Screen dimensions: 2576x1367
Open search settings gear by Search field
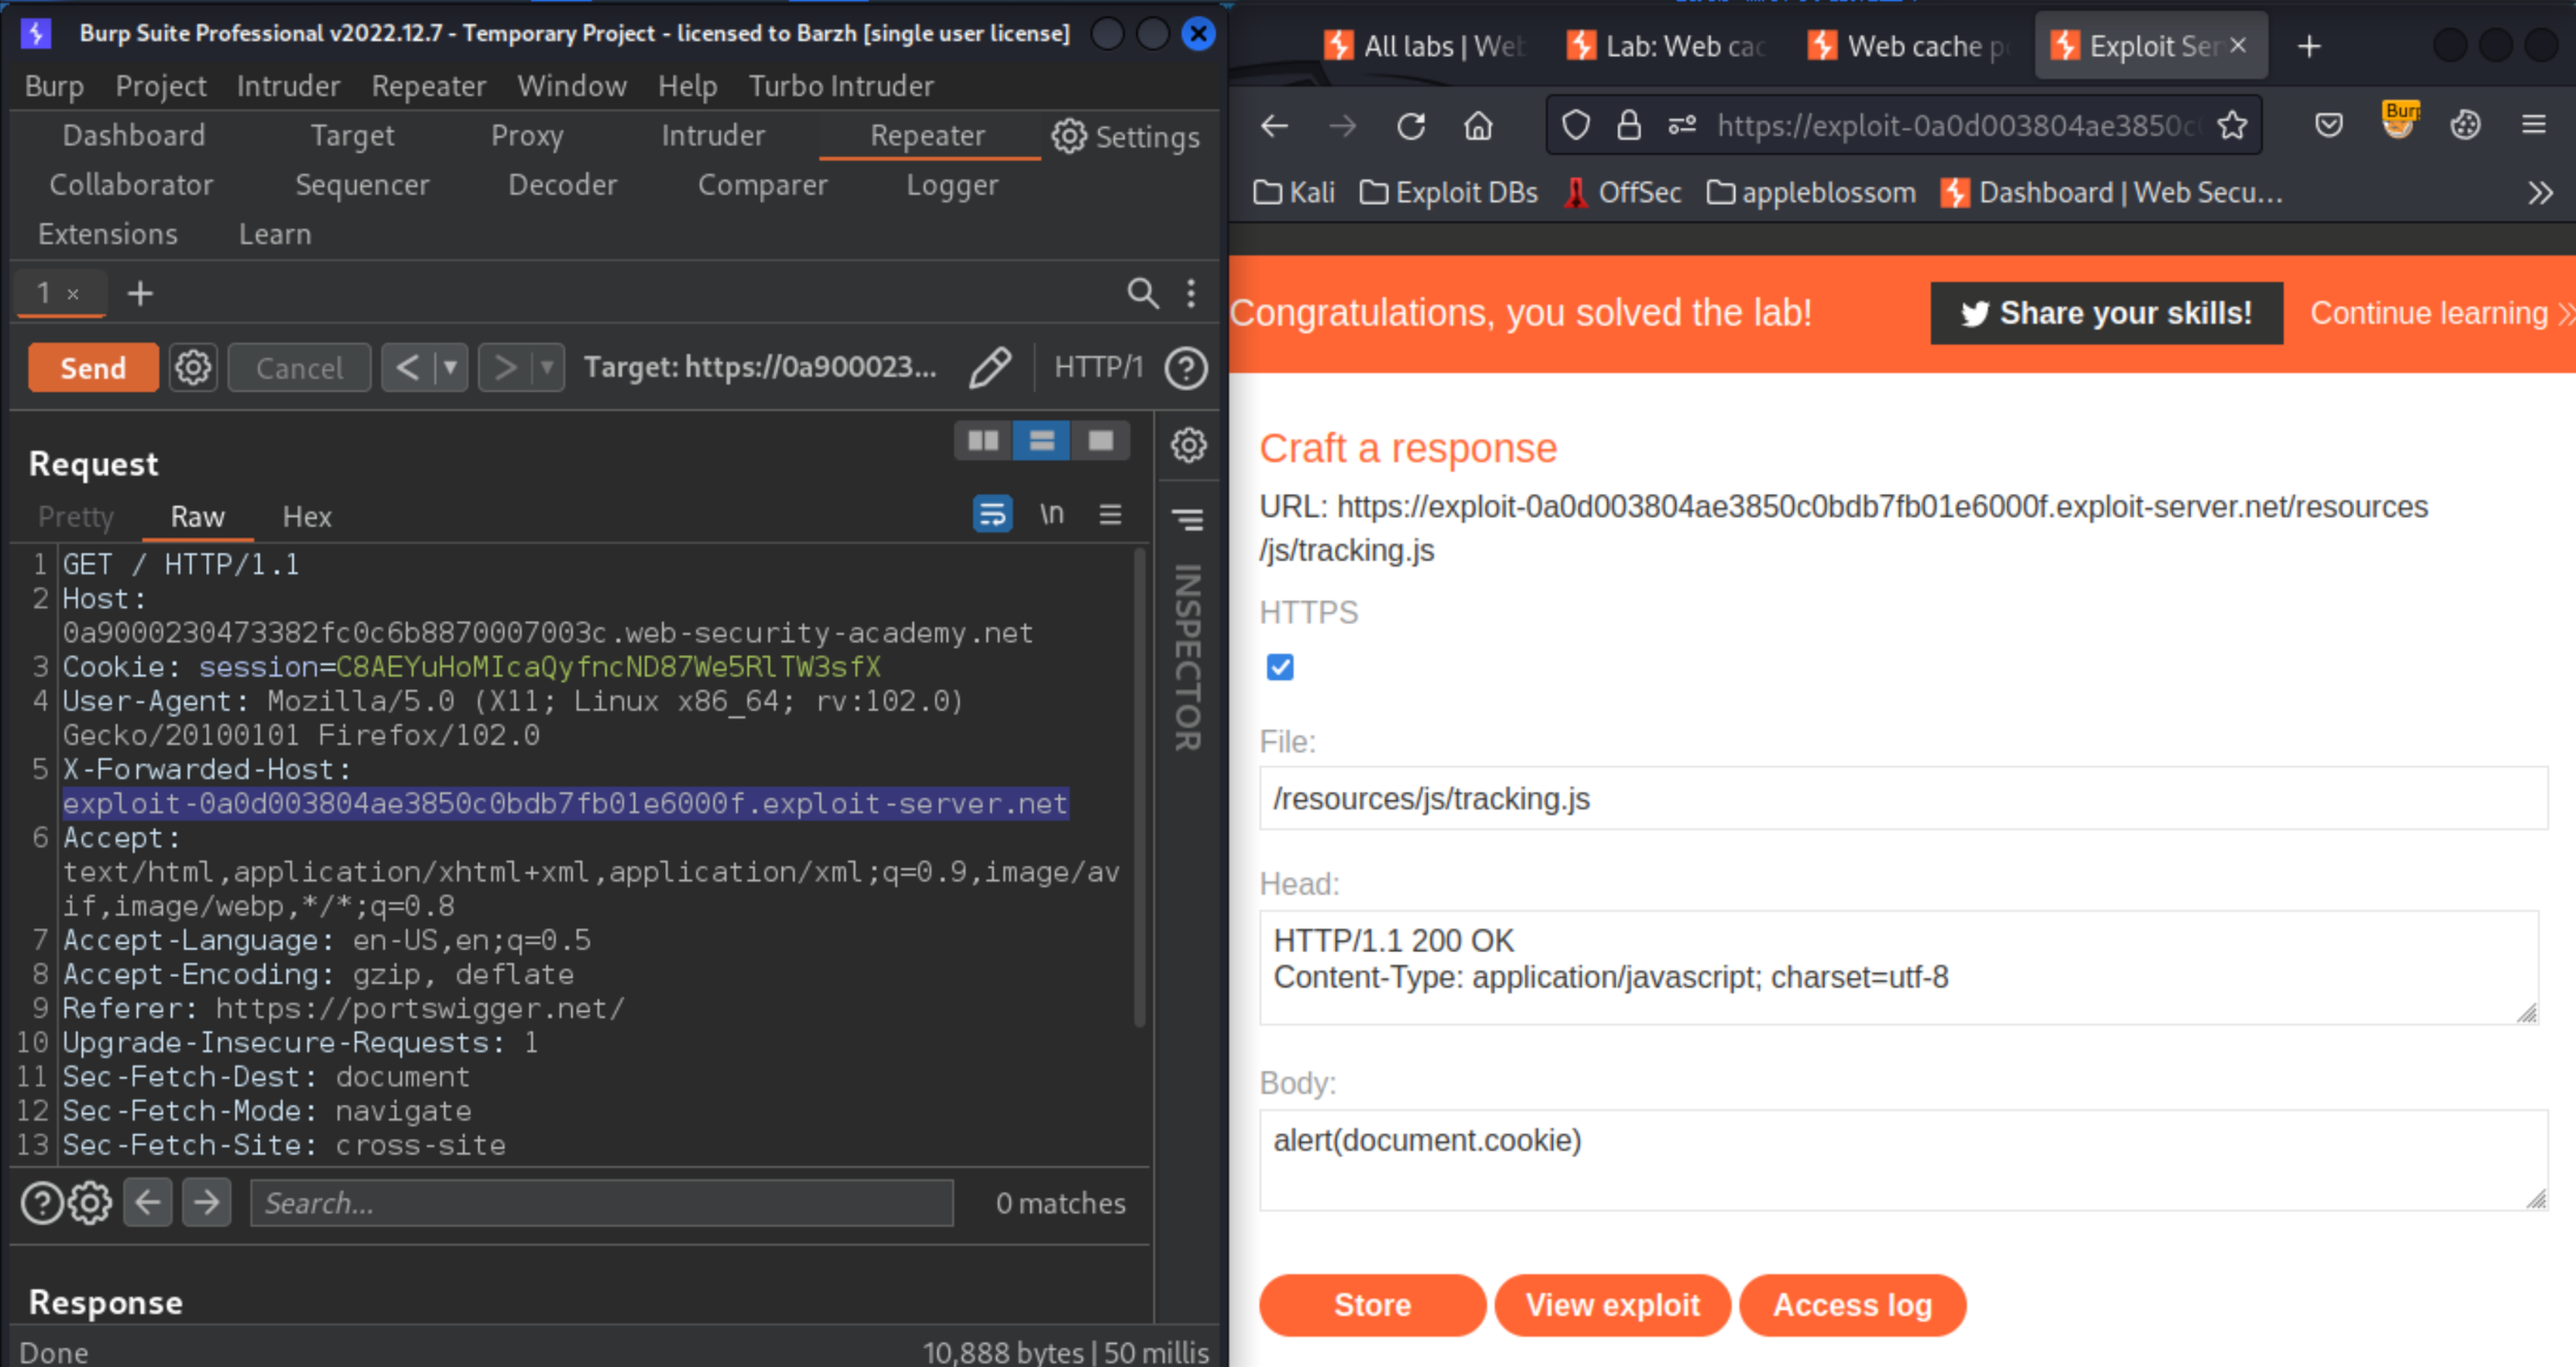coord(90,1203)
